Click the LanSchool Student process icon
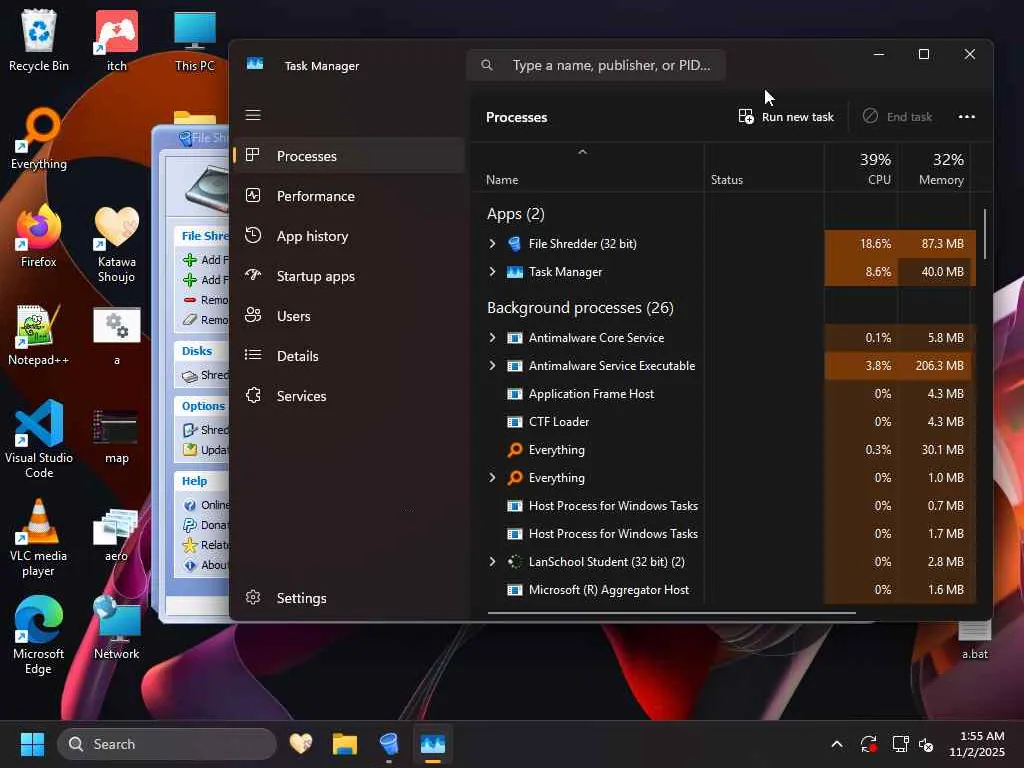 coord(515,562)
